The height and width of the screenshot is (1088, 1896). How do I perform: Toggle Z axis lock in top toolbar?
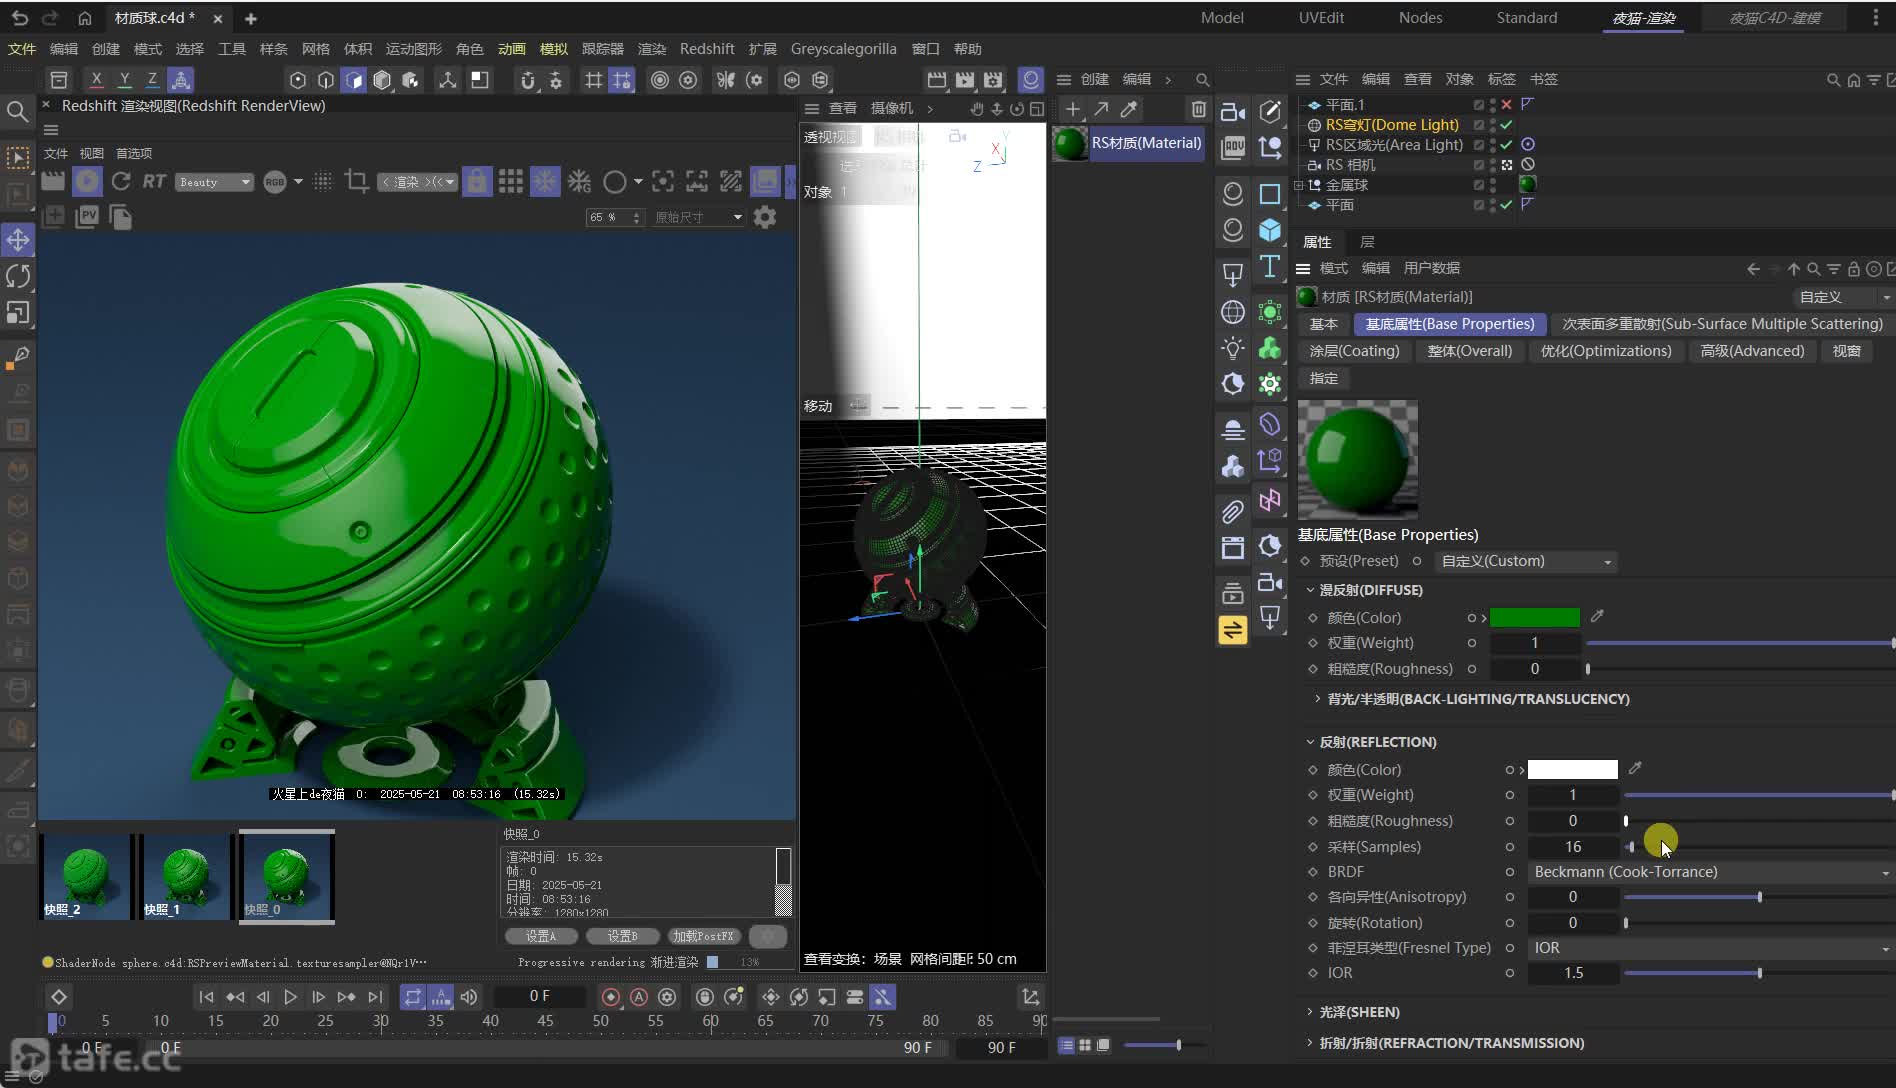[152, 79]
